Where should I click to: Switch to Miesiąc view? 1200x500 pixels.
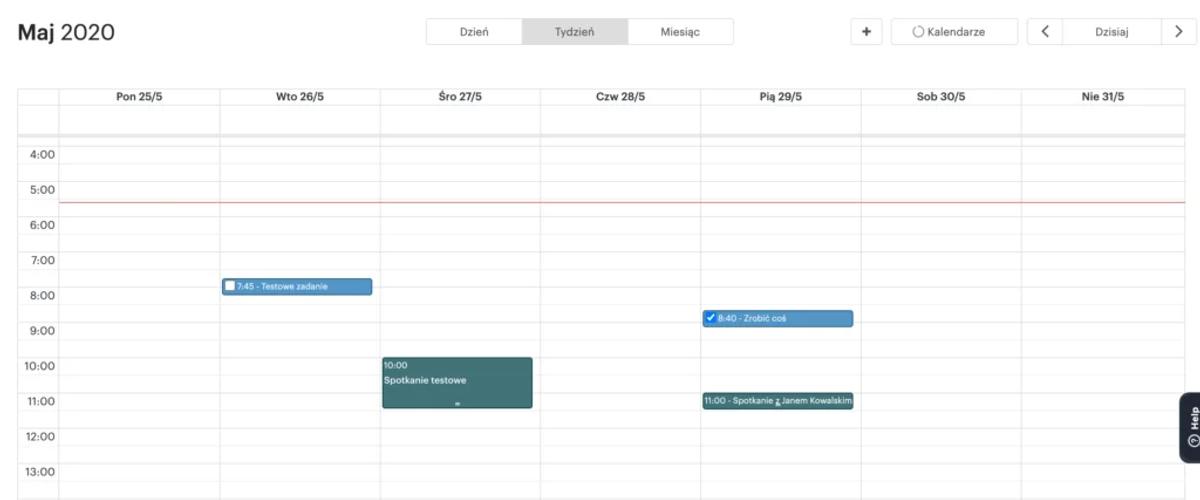tap(680, 32)
